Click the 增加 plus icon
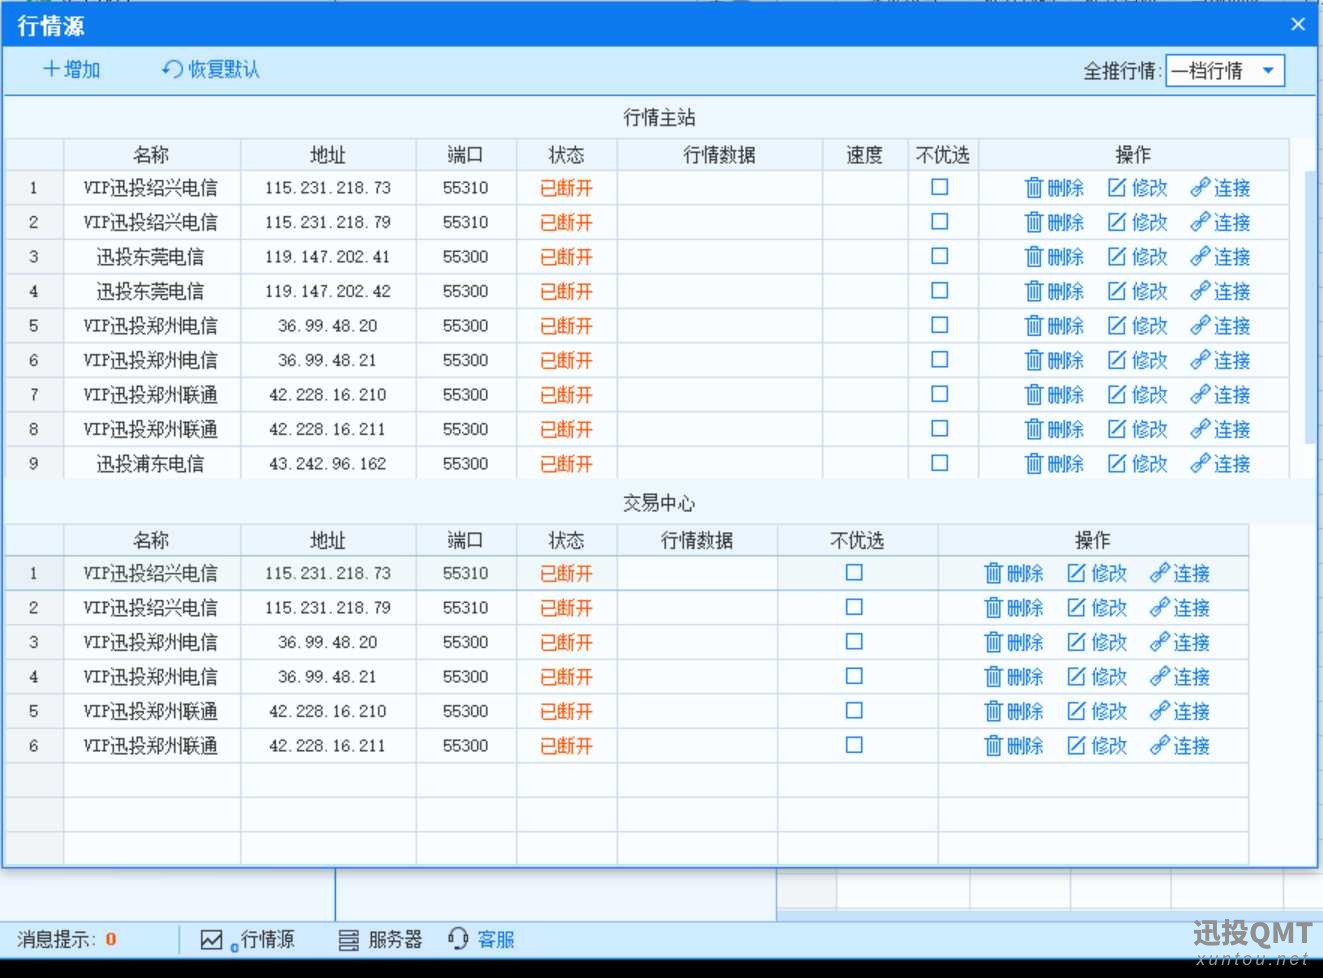This screenshot has height=978, width=1323. pos(52,69)
